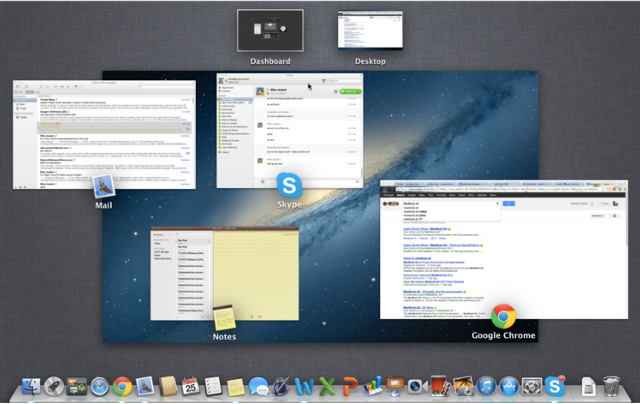Select the Notes window preview
640x404 pixels.
[224, 273]
